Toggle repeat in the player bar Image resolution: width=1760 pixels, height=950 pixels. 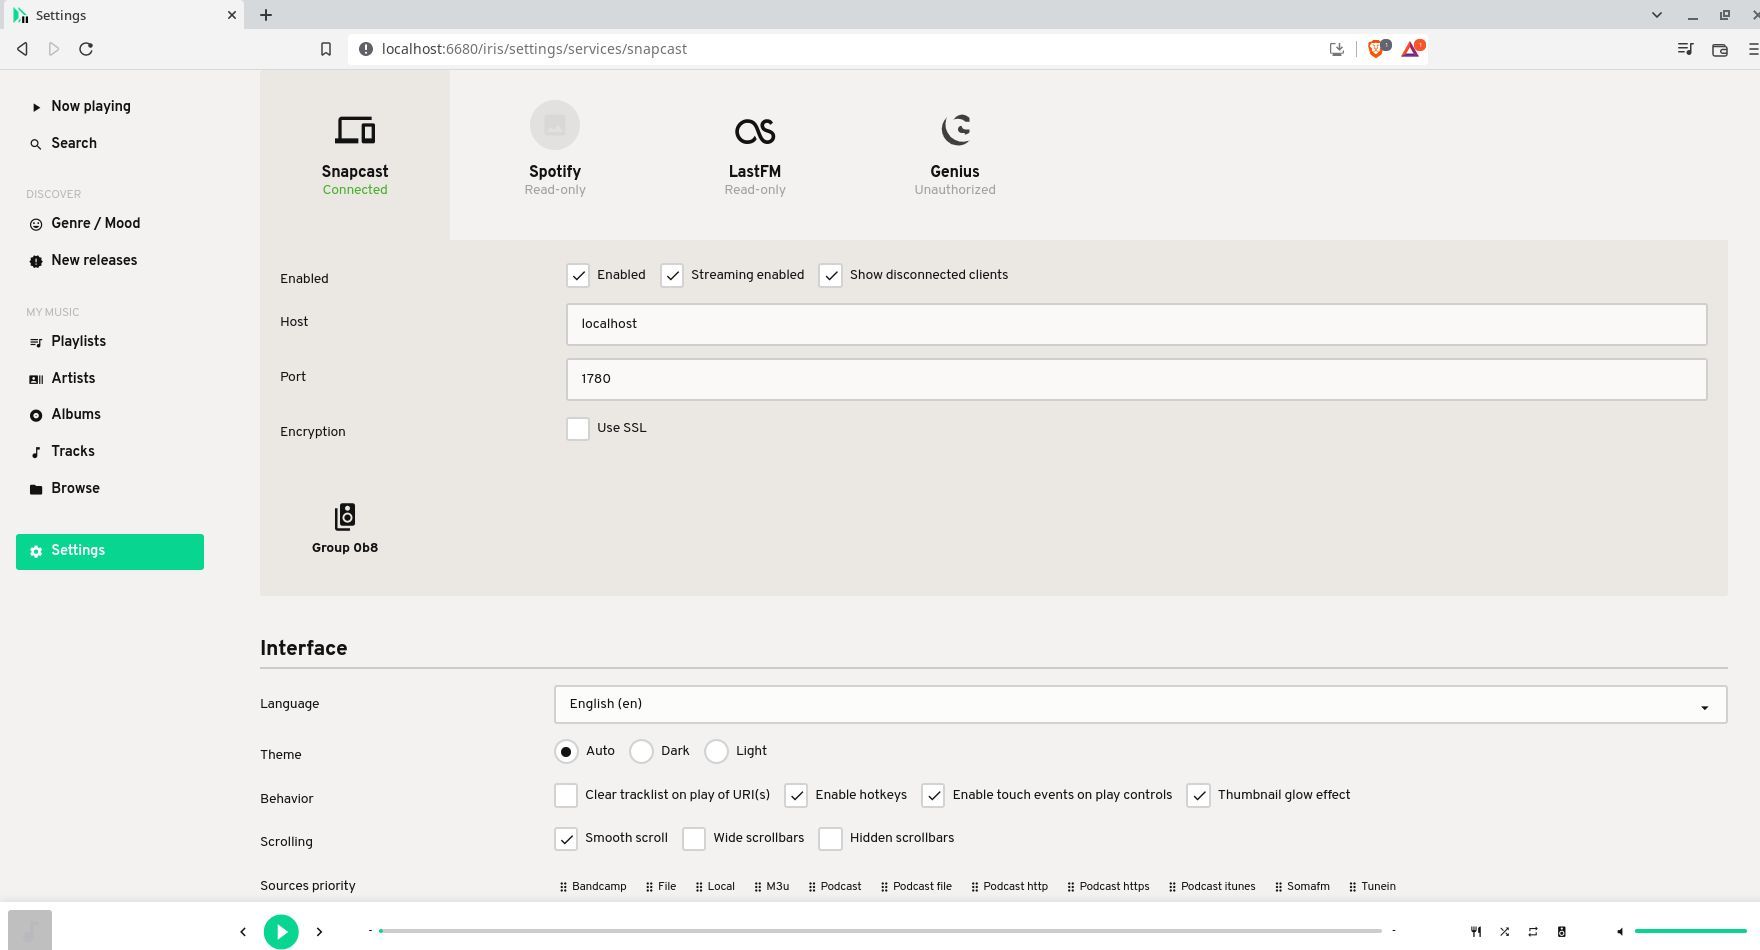click(x=1533, y=932)
